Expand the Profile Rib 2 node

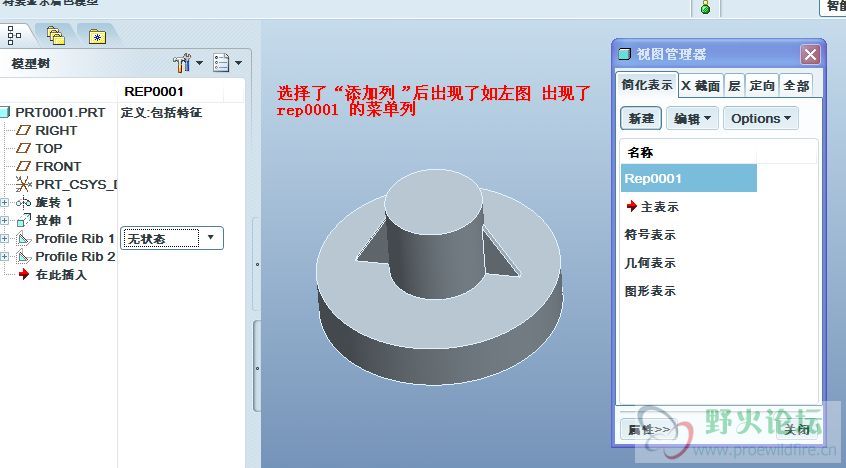(4, 256)
